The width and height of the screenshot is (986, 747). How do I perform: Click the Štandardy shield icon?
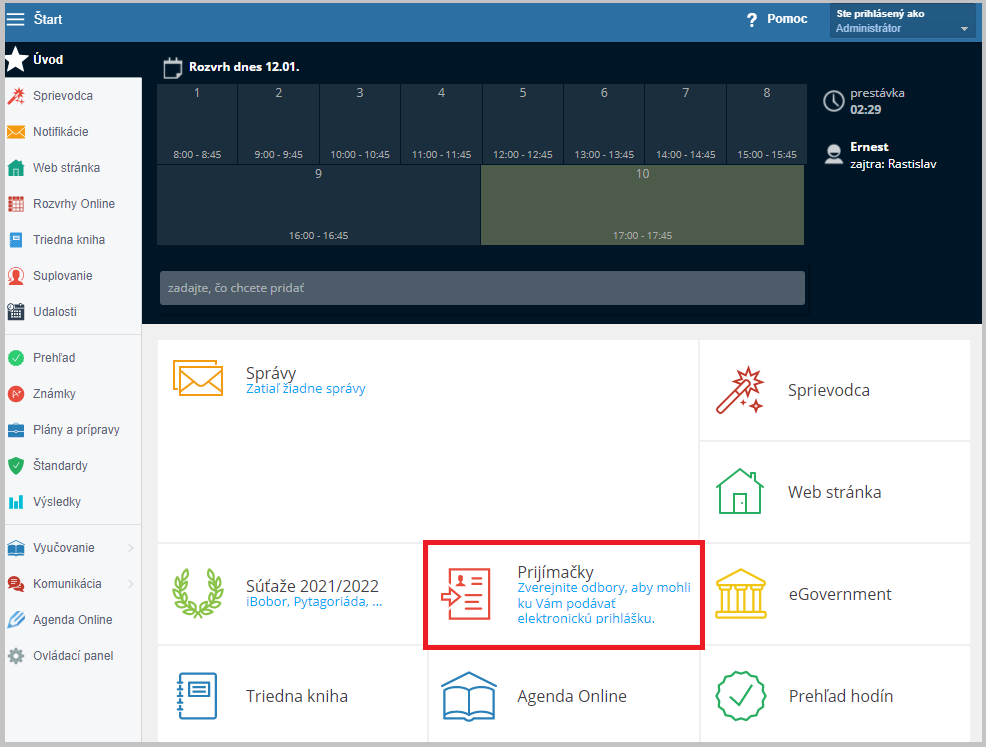[16, 466]
